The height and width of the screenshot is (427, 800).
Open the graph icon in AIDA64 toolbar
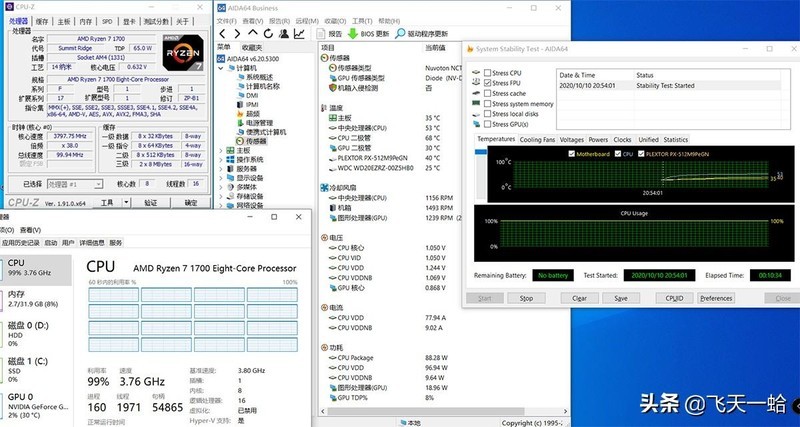(299, 34)
